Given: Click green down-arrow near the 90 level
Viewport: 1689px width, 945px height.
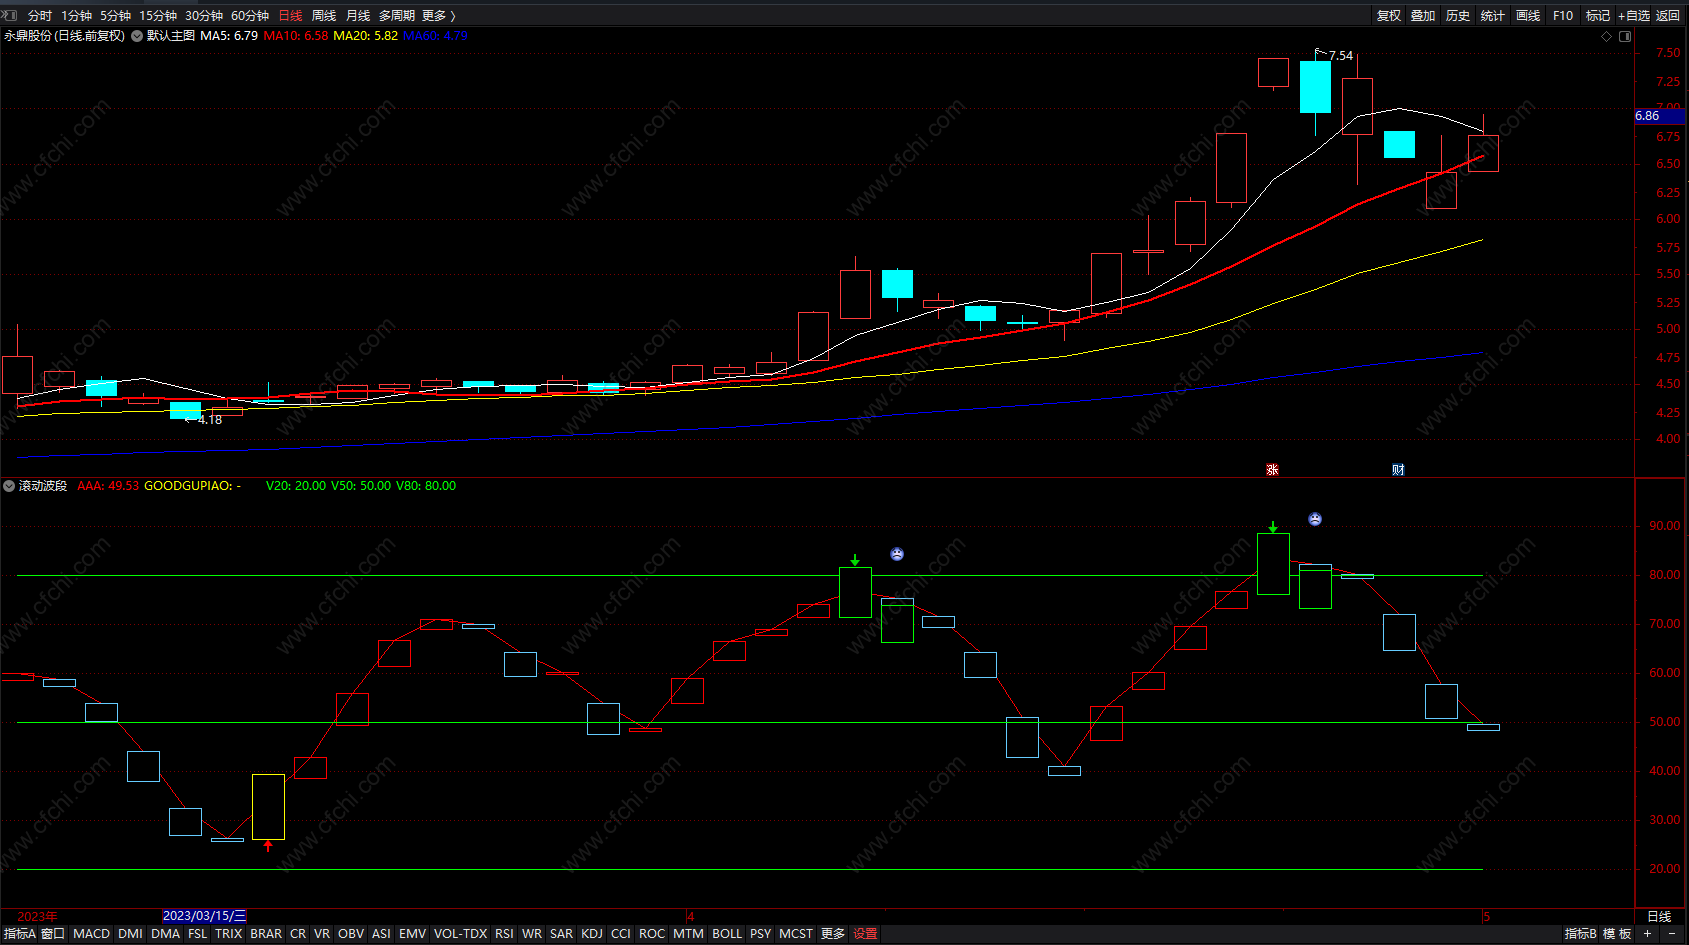Looking at the screenshot, I should [1273, 527].
